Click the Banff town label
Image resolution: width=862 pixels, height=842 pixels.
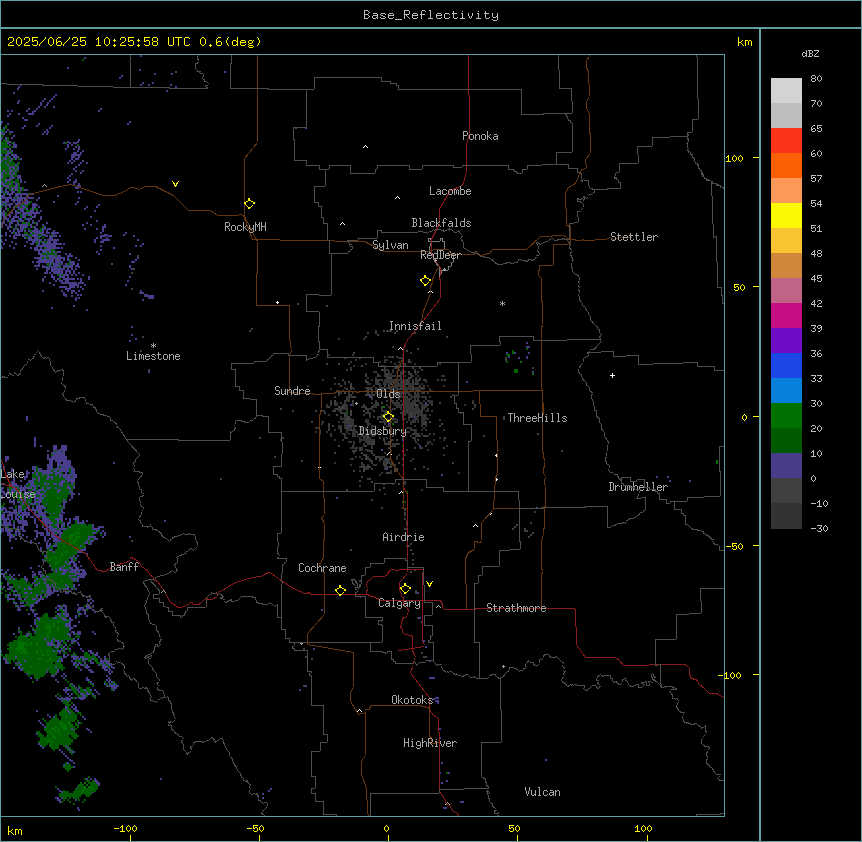124,567
